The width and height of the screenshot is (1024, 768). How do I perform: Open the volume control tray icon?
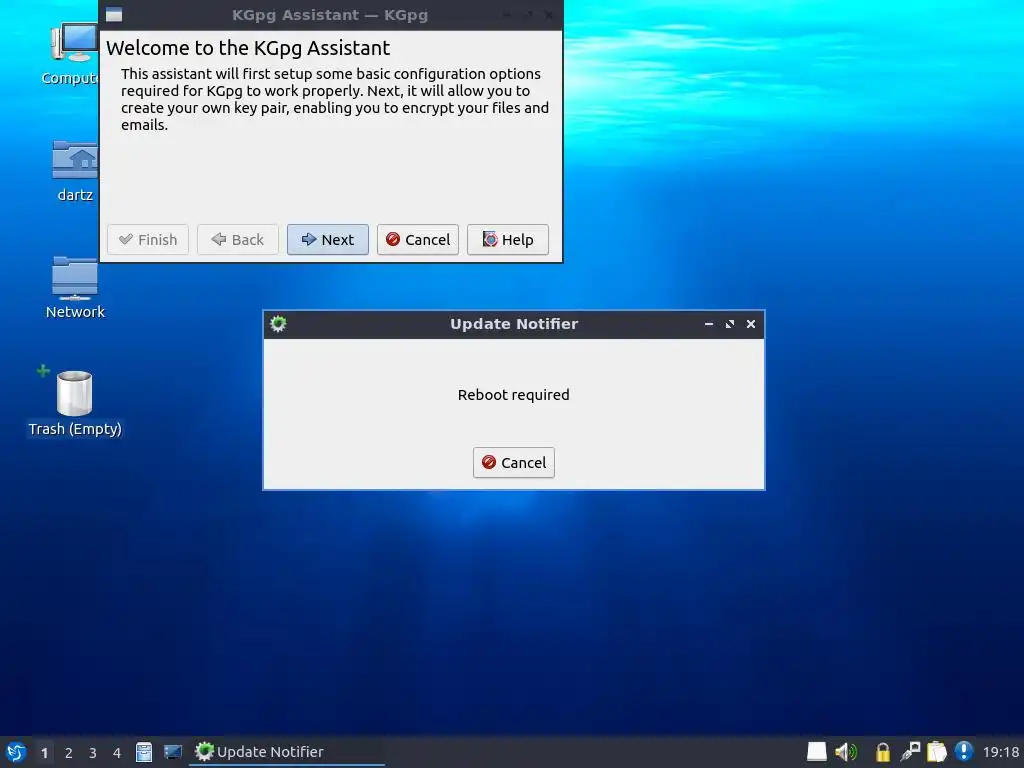pos(846,752)
